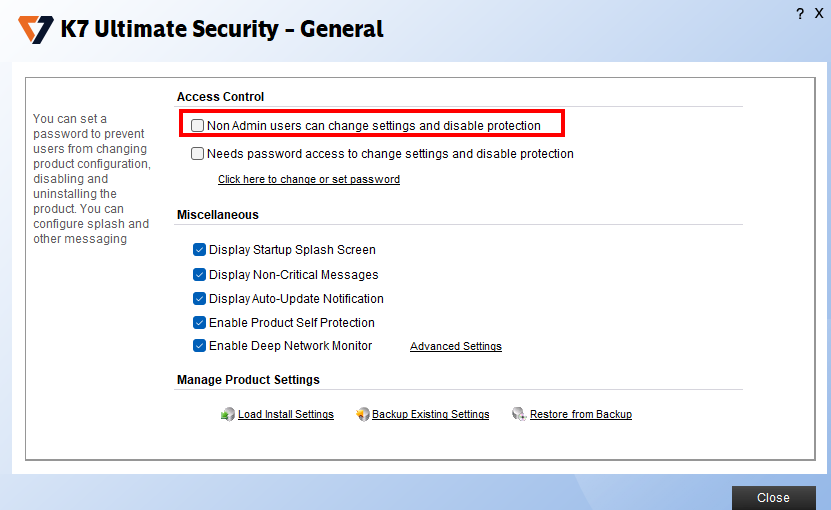Disable Display Non-Critical Messages checkbox

click(199, 274)
